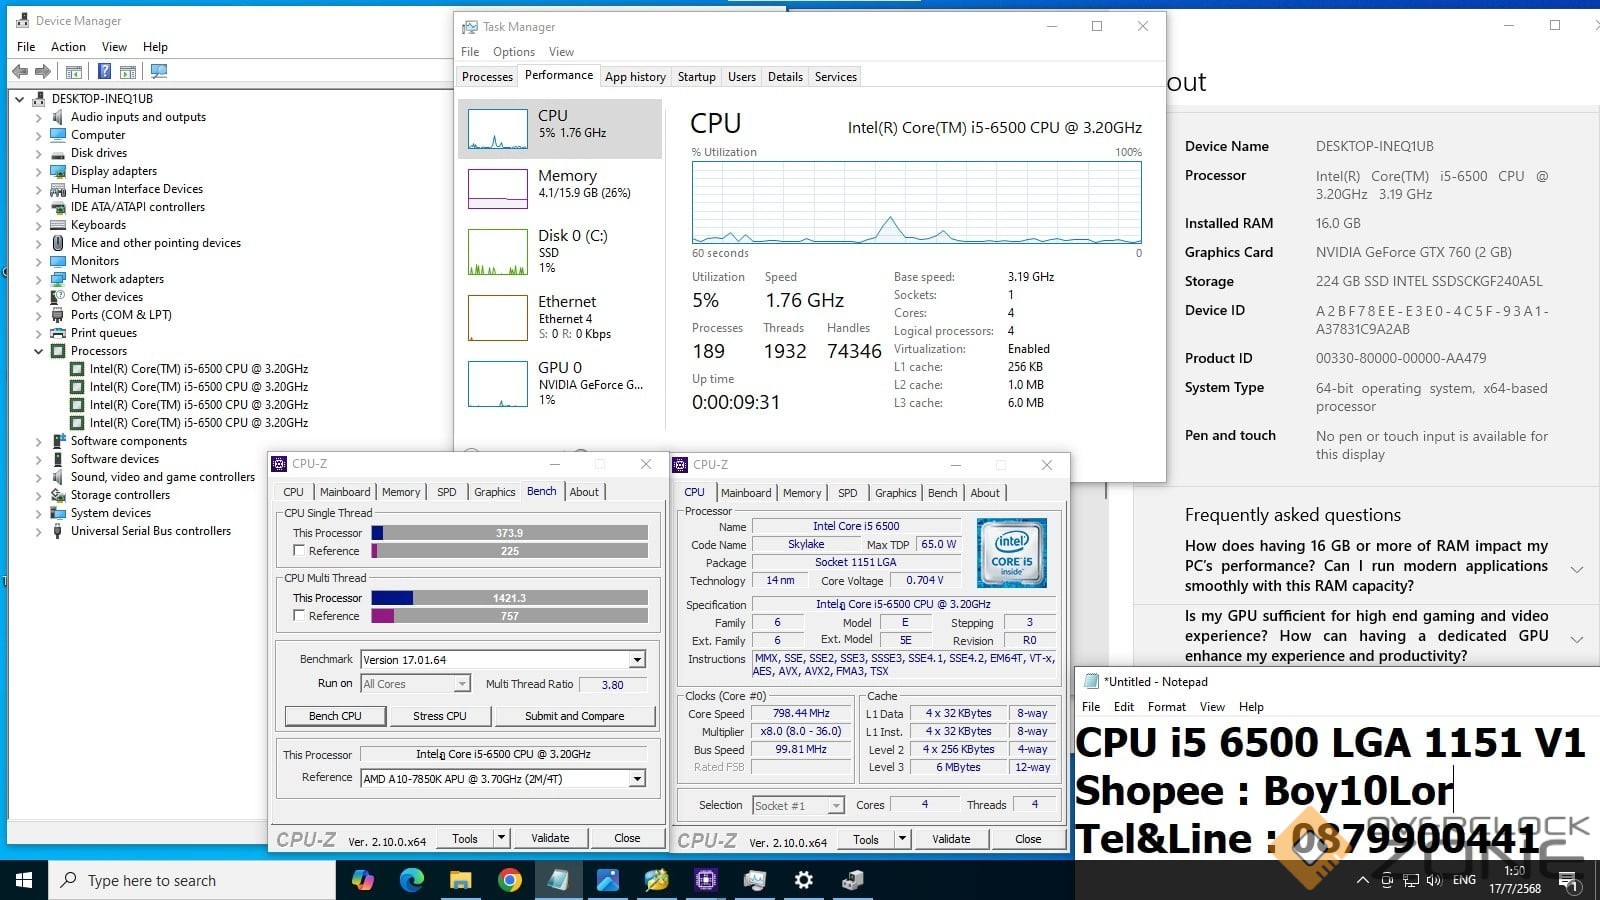Switch to the Startup tab in Task Manager

[696, 77]
